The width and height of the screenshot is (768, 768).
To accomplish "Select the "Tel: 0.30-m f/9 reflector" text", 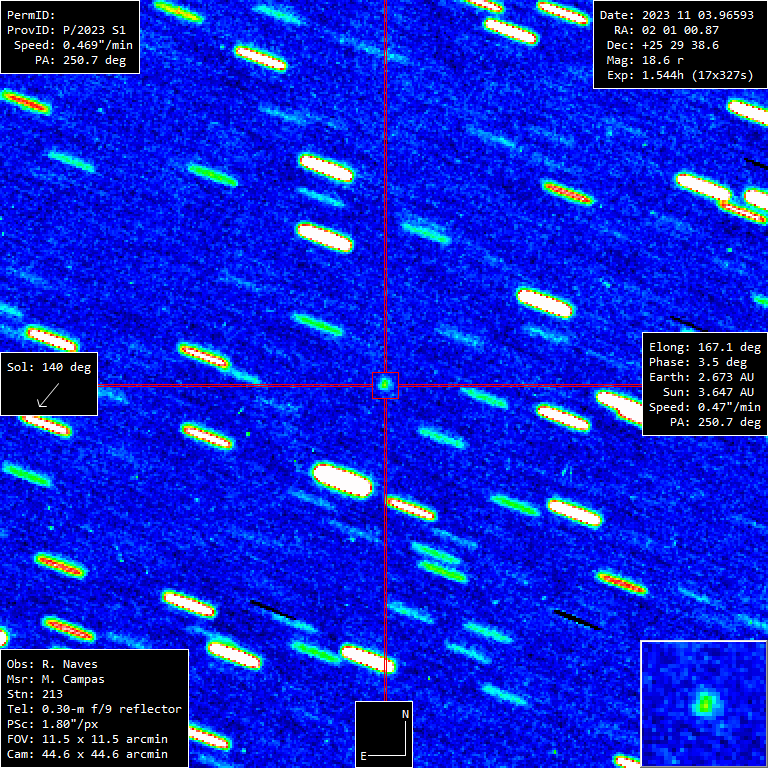I will click(94, 709).
